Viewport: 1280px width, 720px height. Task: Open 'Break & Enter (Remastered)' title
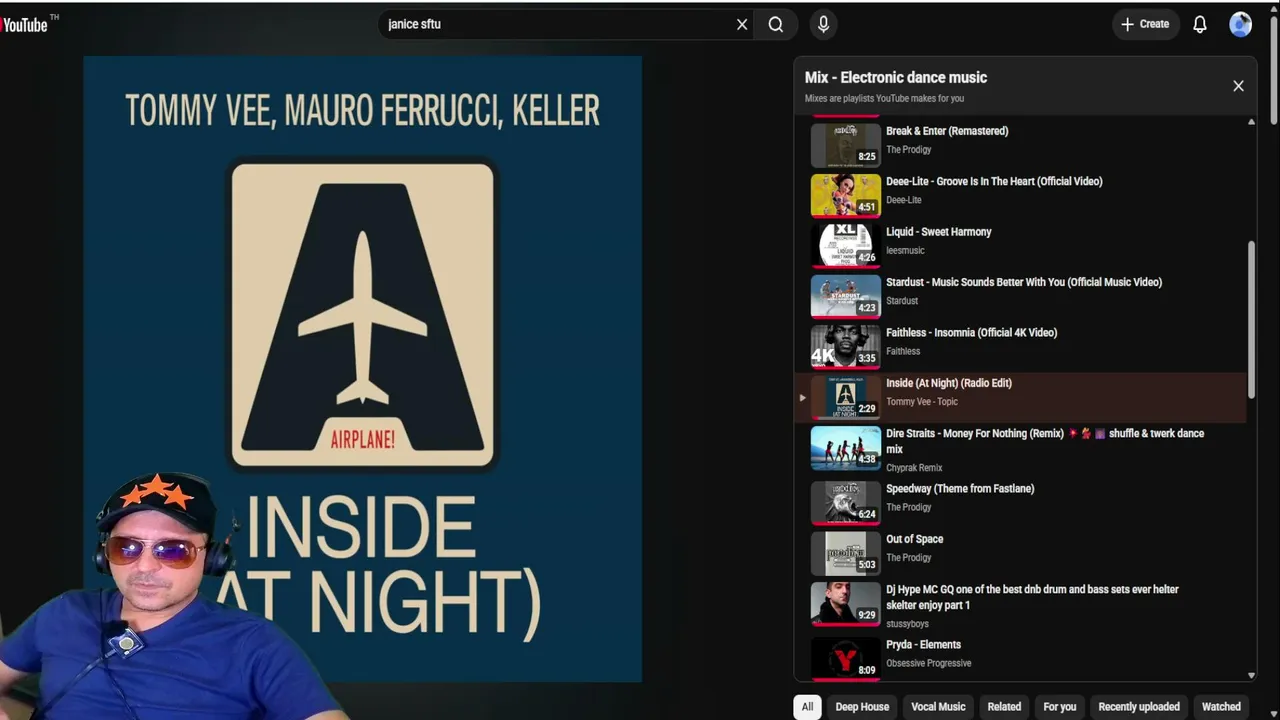947,131
